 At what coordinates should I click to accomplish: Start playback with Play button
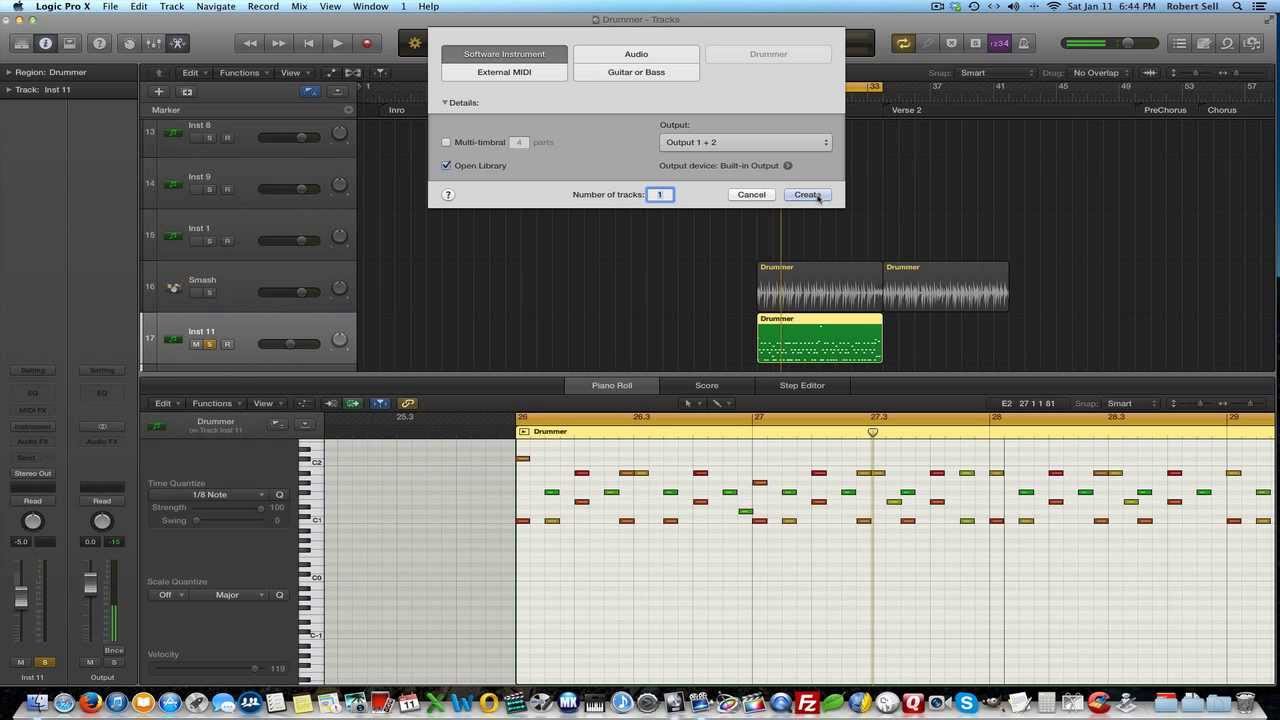(x=337, y=43)
